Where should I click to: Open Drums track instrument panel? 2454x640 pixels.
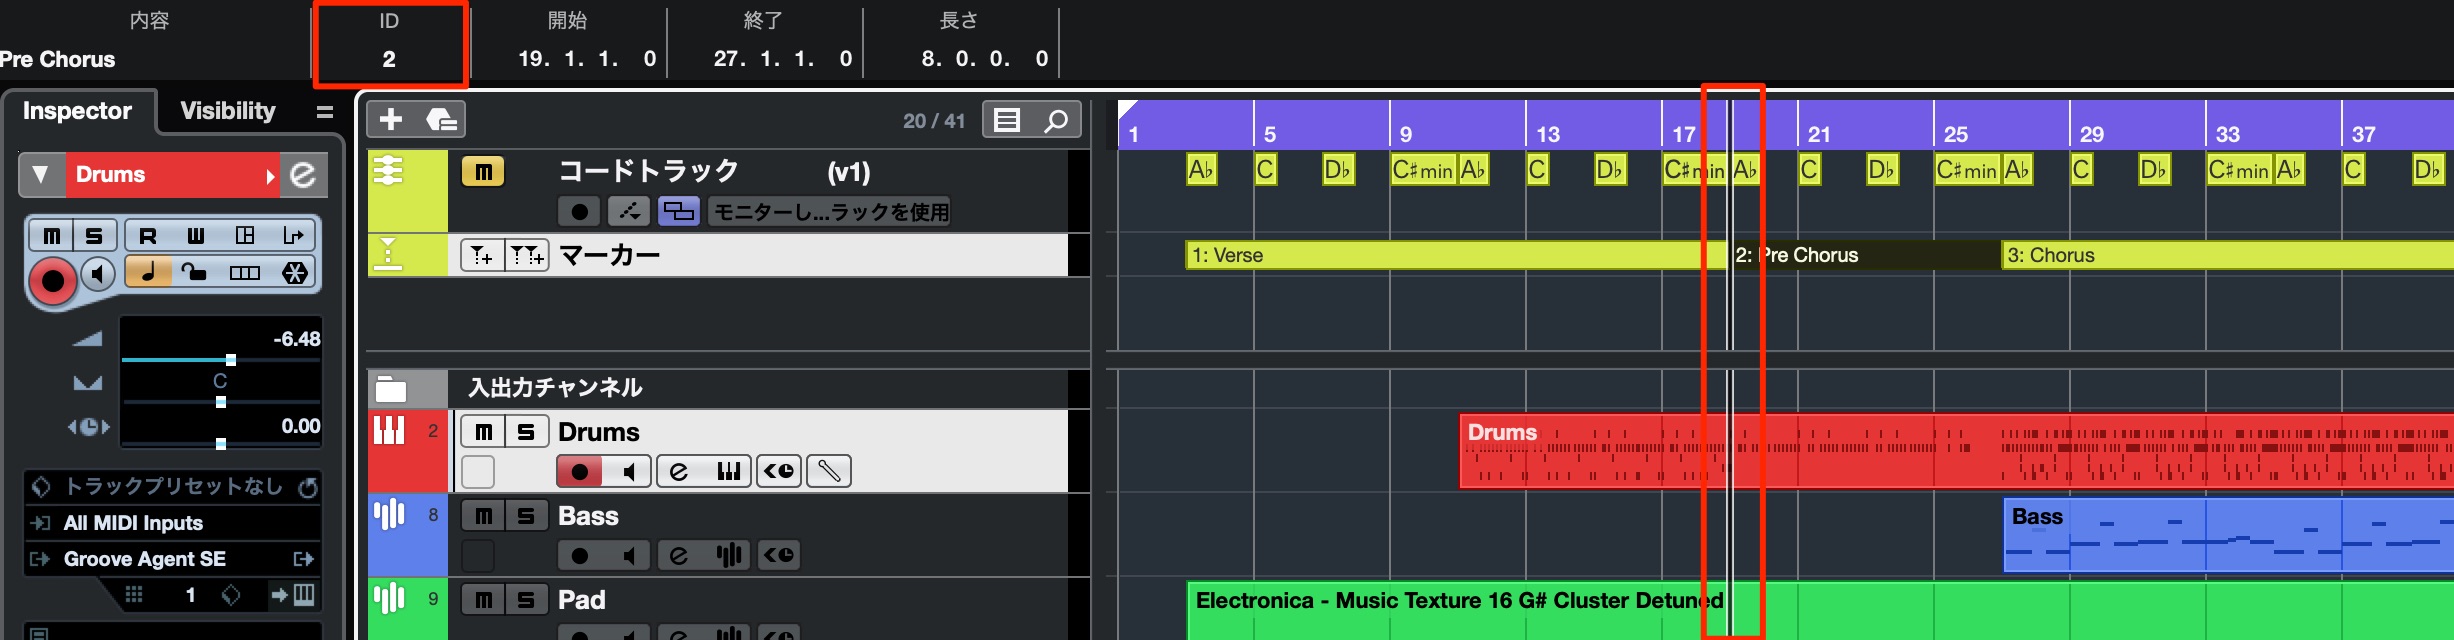729,471
